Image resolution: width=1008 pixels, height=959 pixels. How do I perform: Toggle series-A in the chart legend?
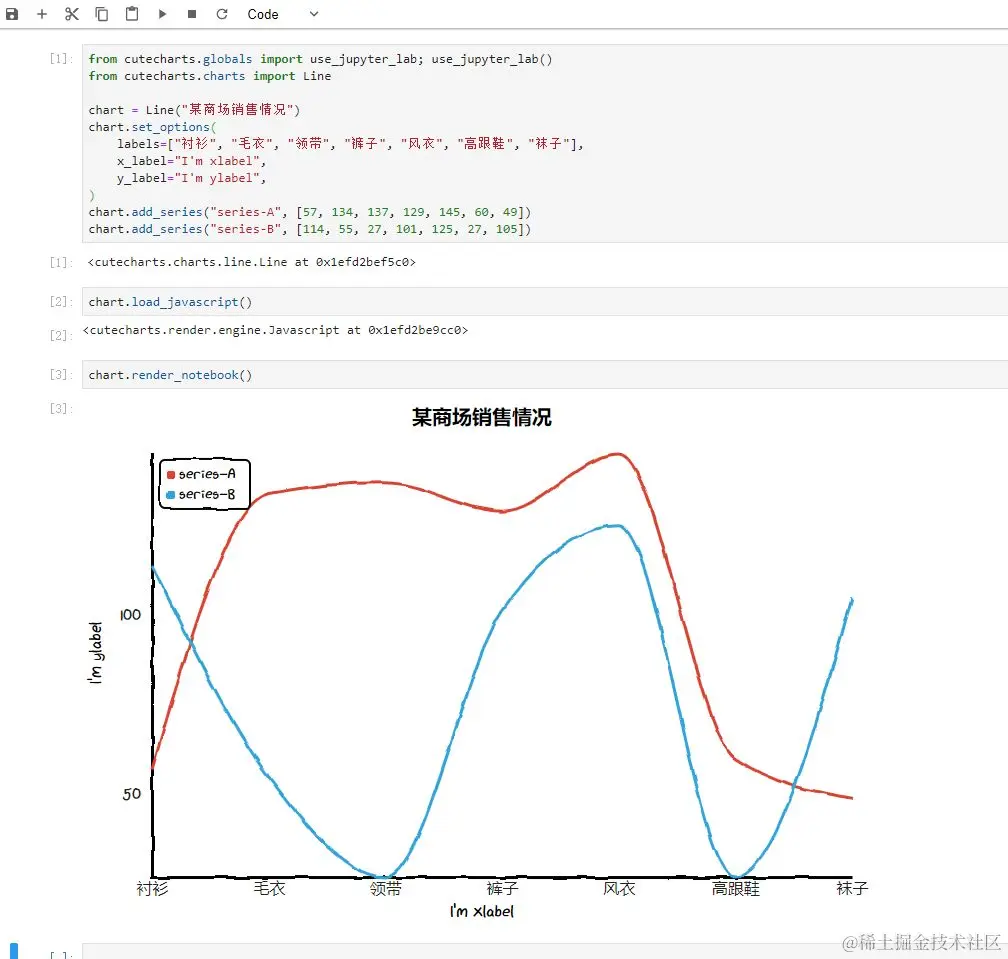coord(201,474)
